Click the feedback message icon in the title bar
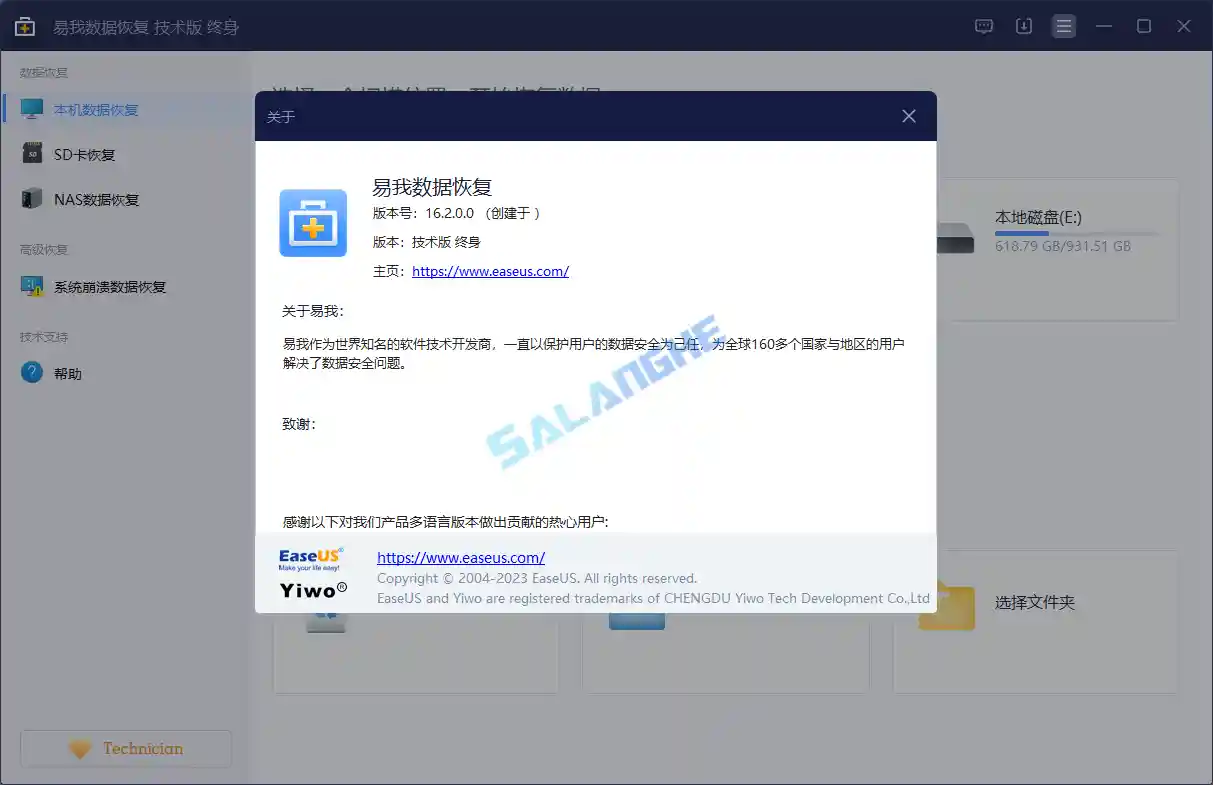This screenshot has height=785, width=1213. pos(984,26)
